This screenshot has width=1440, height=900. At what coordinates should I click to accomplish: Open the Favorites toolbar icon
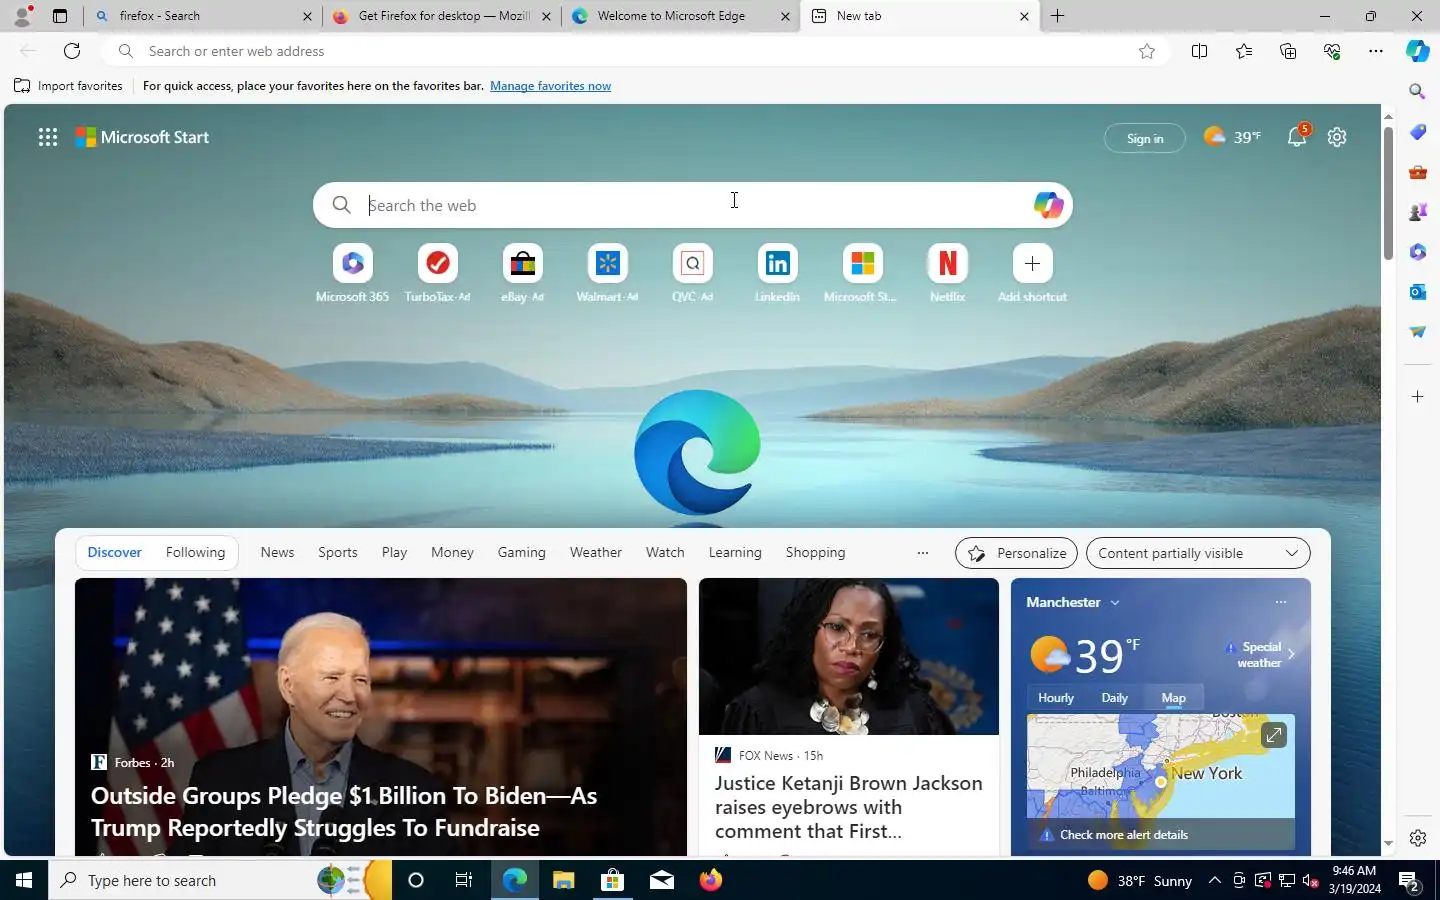tap(1243, 51)
